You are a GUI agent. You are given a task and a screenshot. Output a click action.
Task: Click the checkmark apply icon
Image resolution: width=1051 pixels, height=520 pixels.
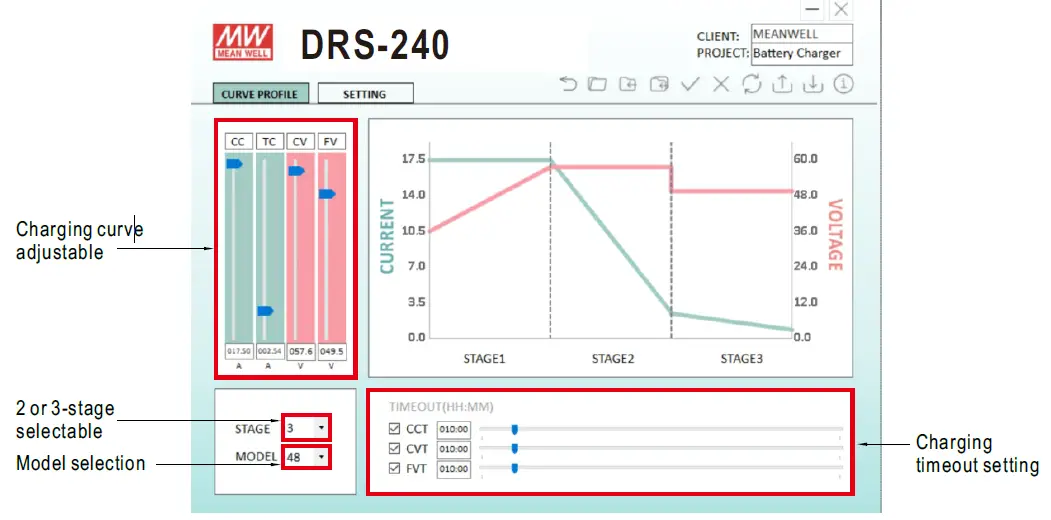point(690,84)
